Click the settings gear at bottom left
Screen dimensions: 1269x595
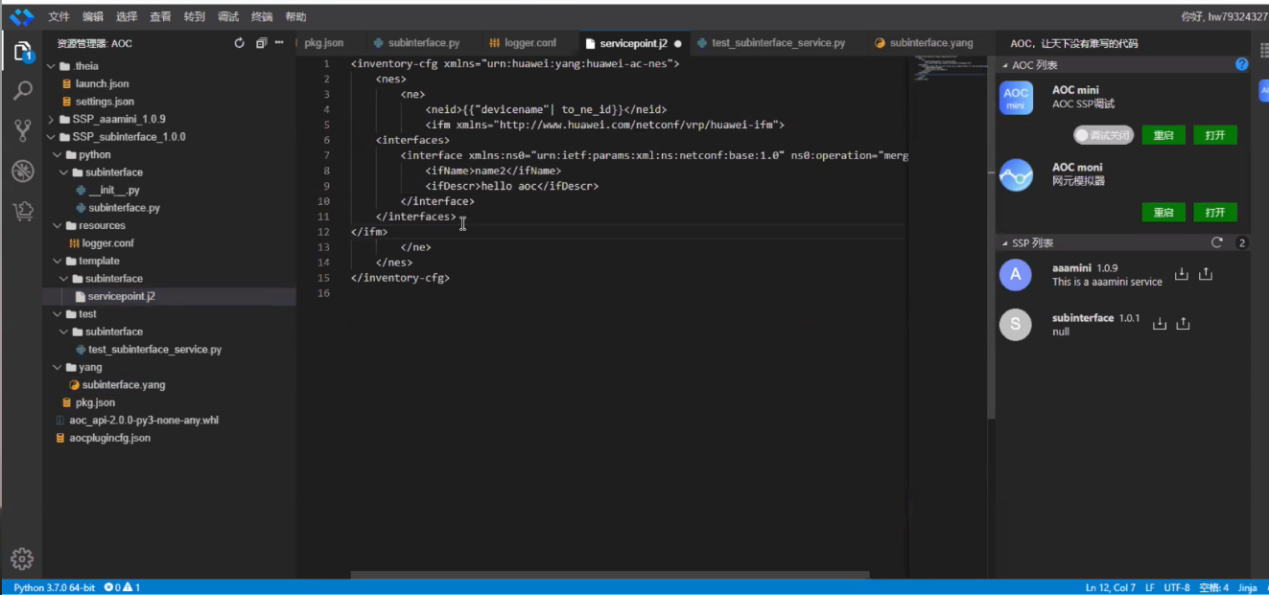tap(22, 558)
